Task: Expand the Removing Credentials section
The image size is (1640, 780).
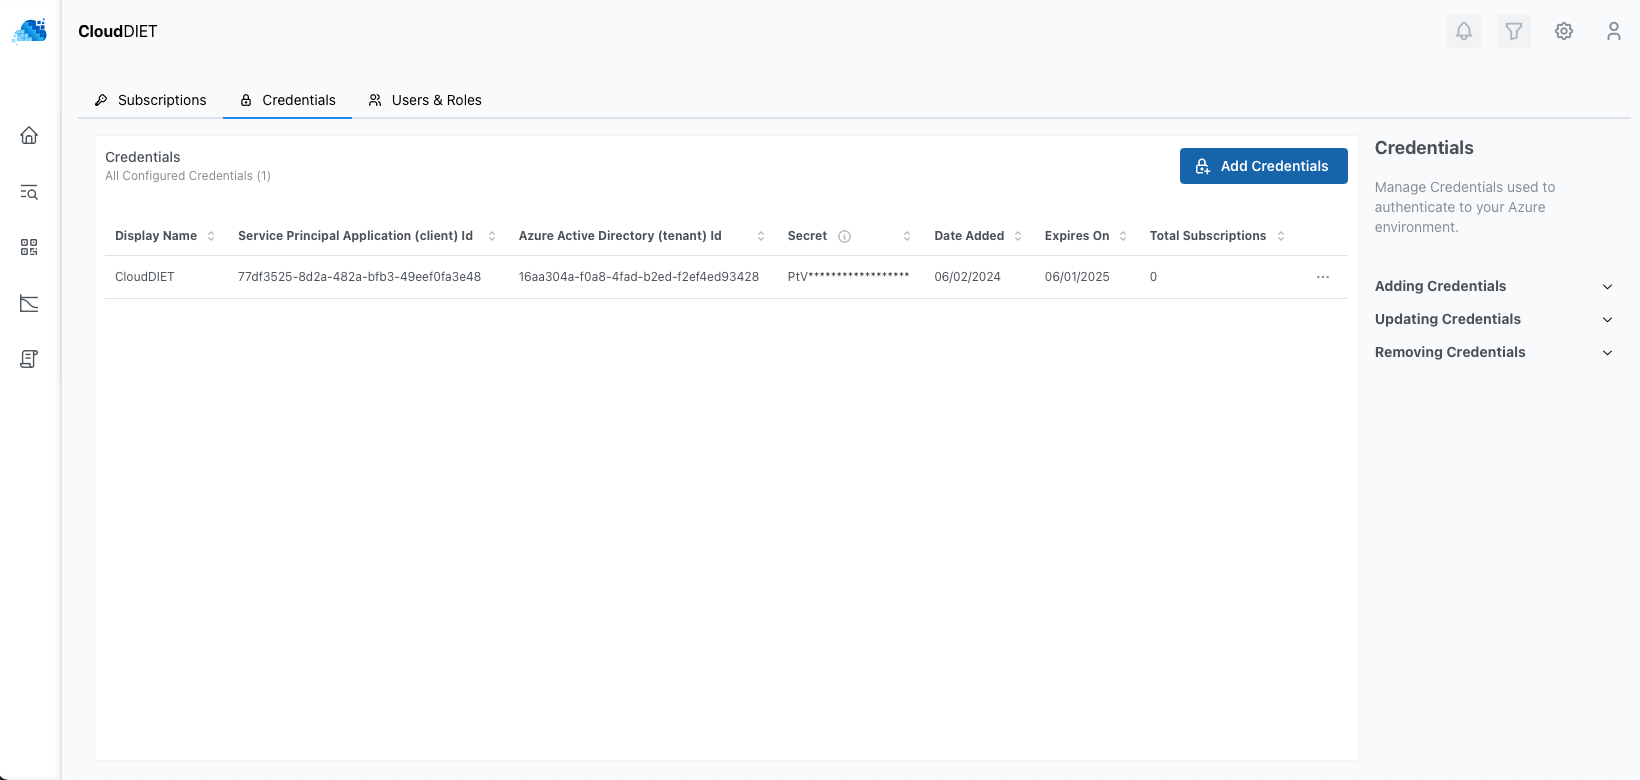Action: (1494, 352)
